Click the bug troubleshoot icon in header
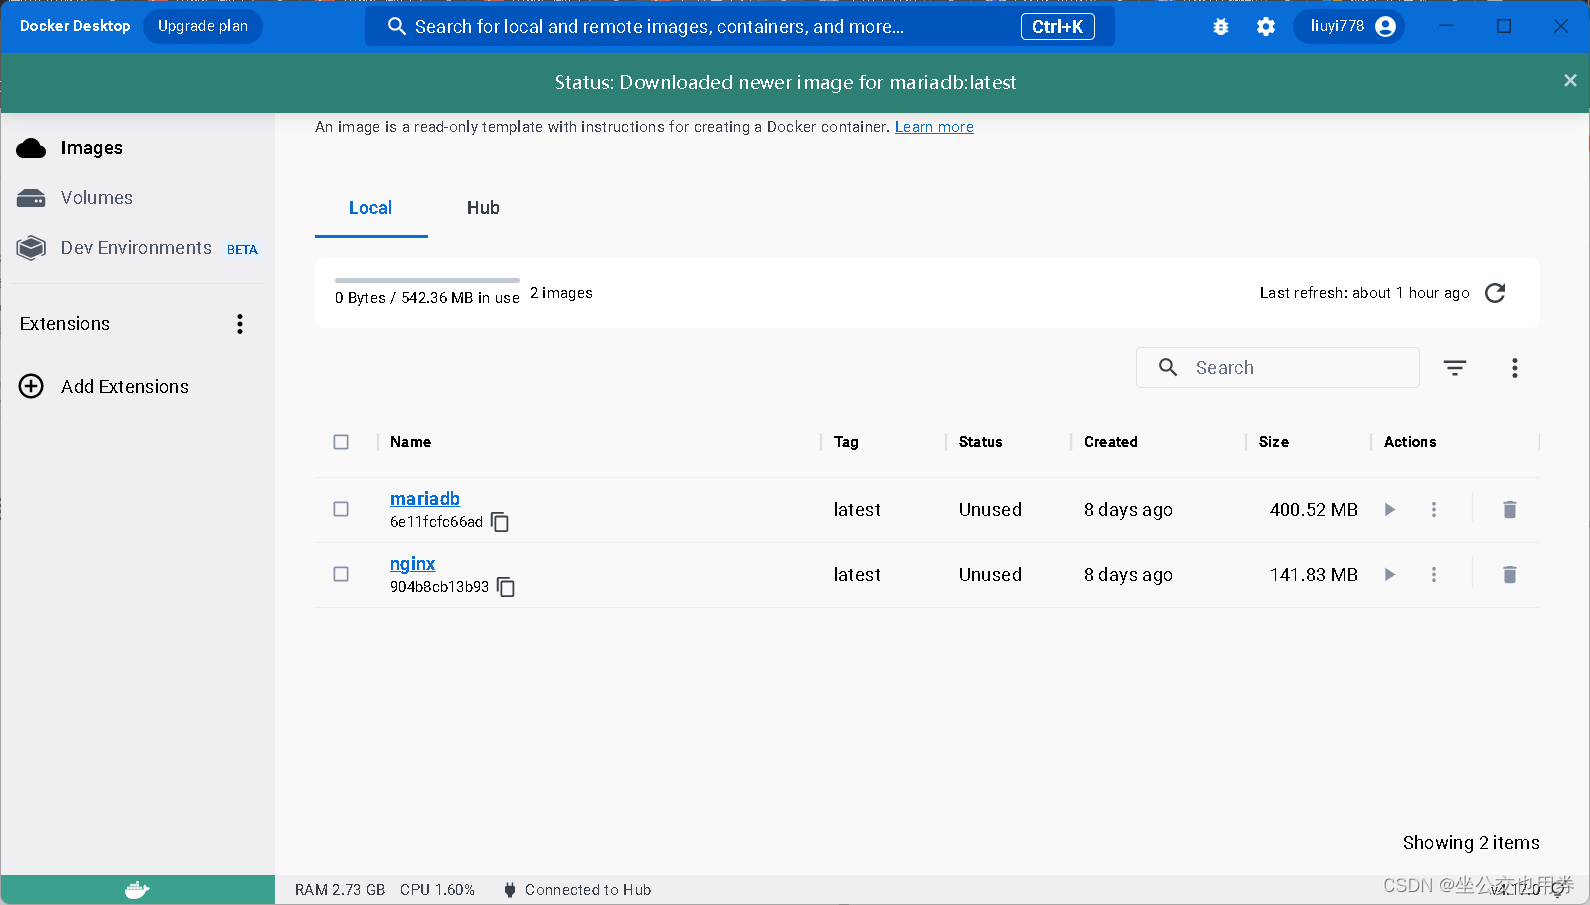The height and width of the screenshot is (905, 1590). pyautogui.click(x=1220, y=27)
